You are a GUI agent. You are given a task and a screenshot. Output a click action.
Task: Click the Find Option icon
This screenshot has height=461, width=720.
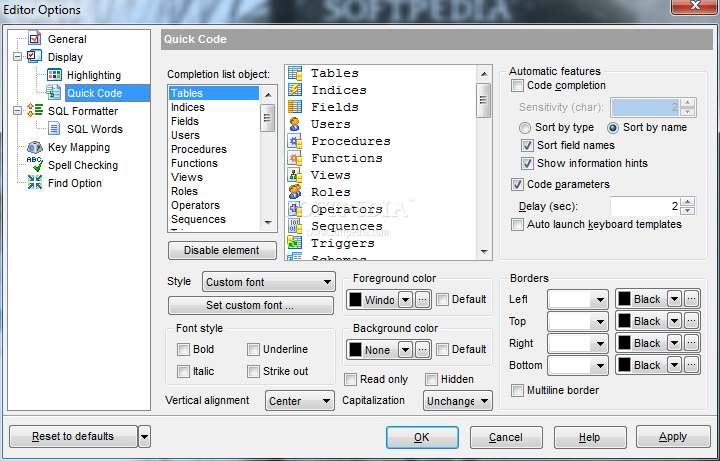[x=35, y=183]
